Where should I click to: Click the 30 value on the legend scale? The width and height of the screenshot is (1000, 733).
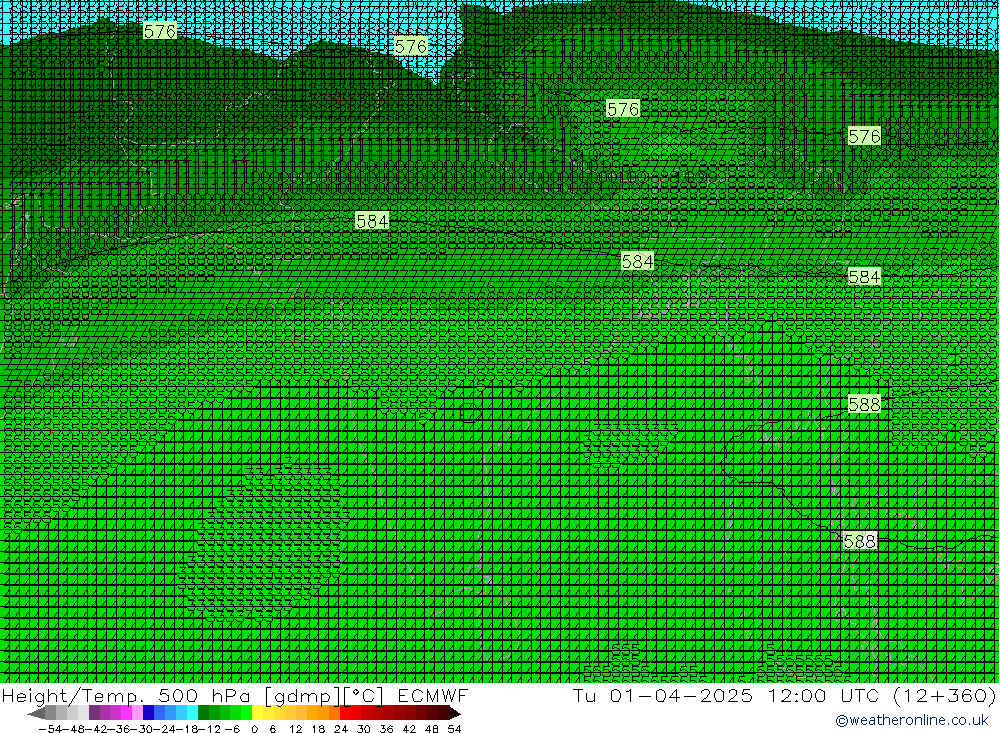(364, 729)
